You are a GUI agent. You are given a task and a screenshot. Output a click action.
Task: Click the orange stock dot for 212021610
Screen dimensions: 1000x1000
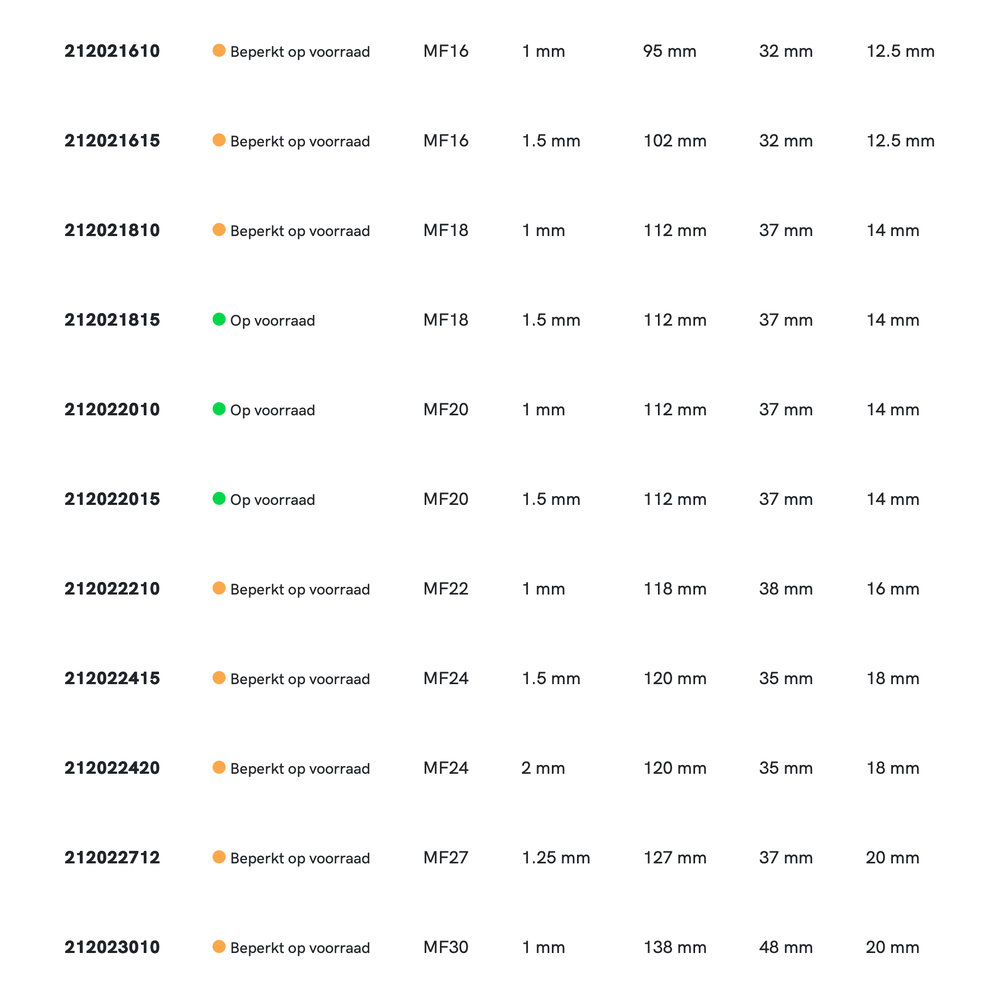pyautogui.click(x=219, y=50)
